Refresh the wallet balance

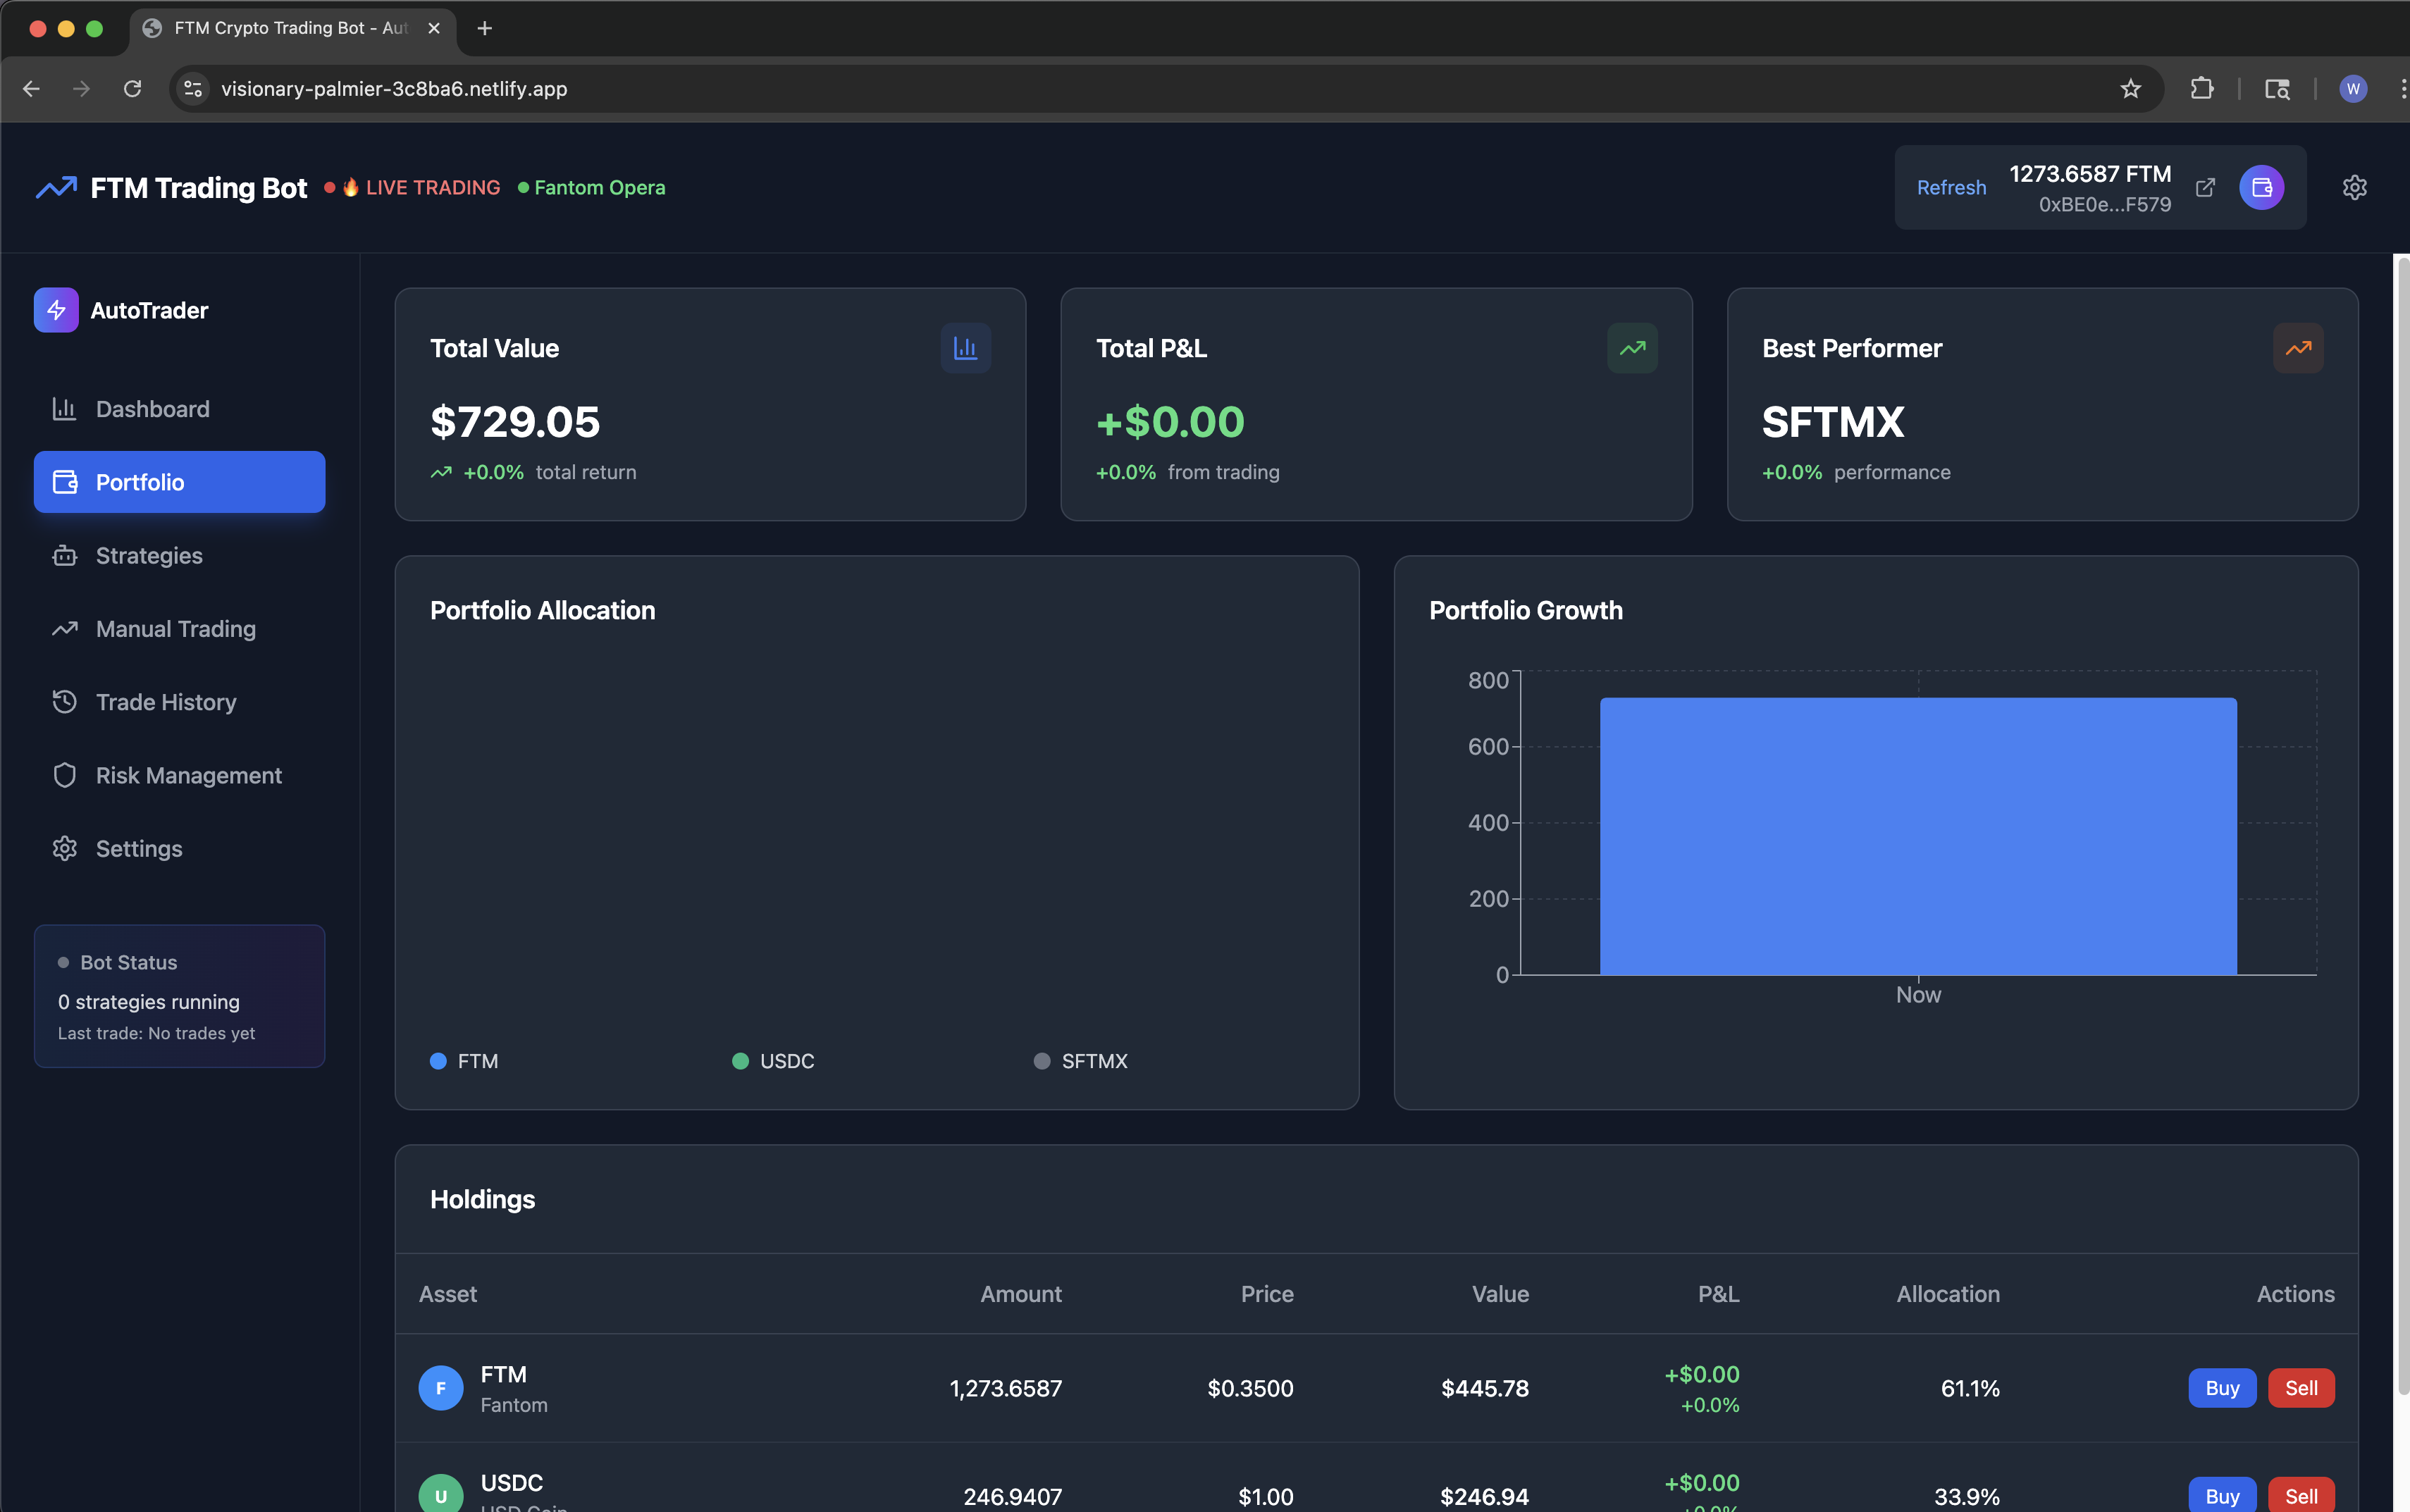pyautogui.click(x=1951, y=187)
